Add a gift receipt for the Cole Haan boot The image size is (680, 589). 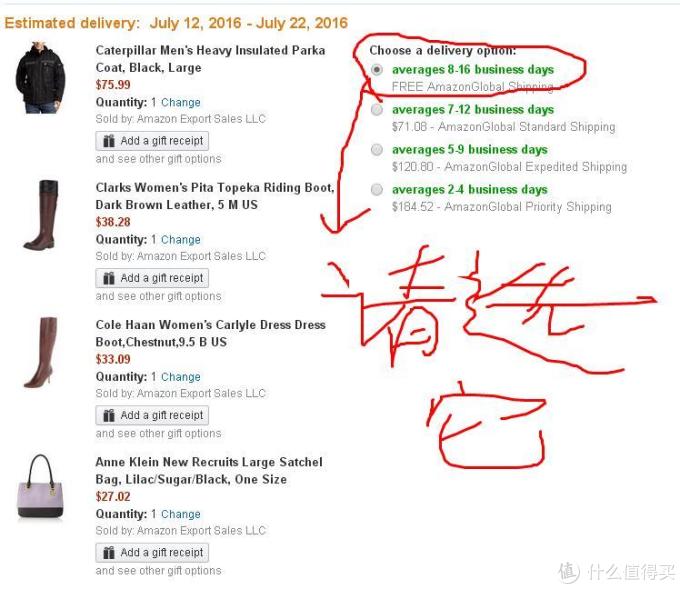[x=152, y=416]
